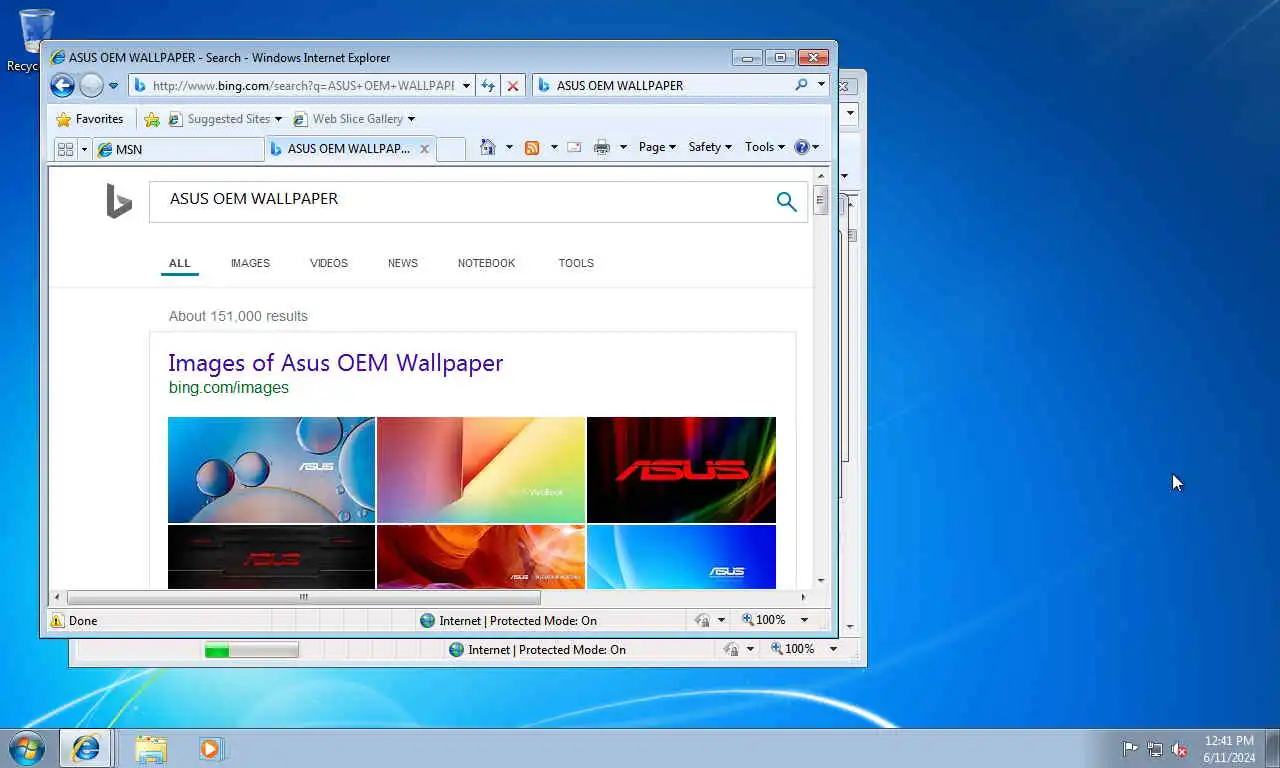Screen dimensions: 1280x768
Task: Switch to the IMAGES results tab
Action: (x=250, y=264)
